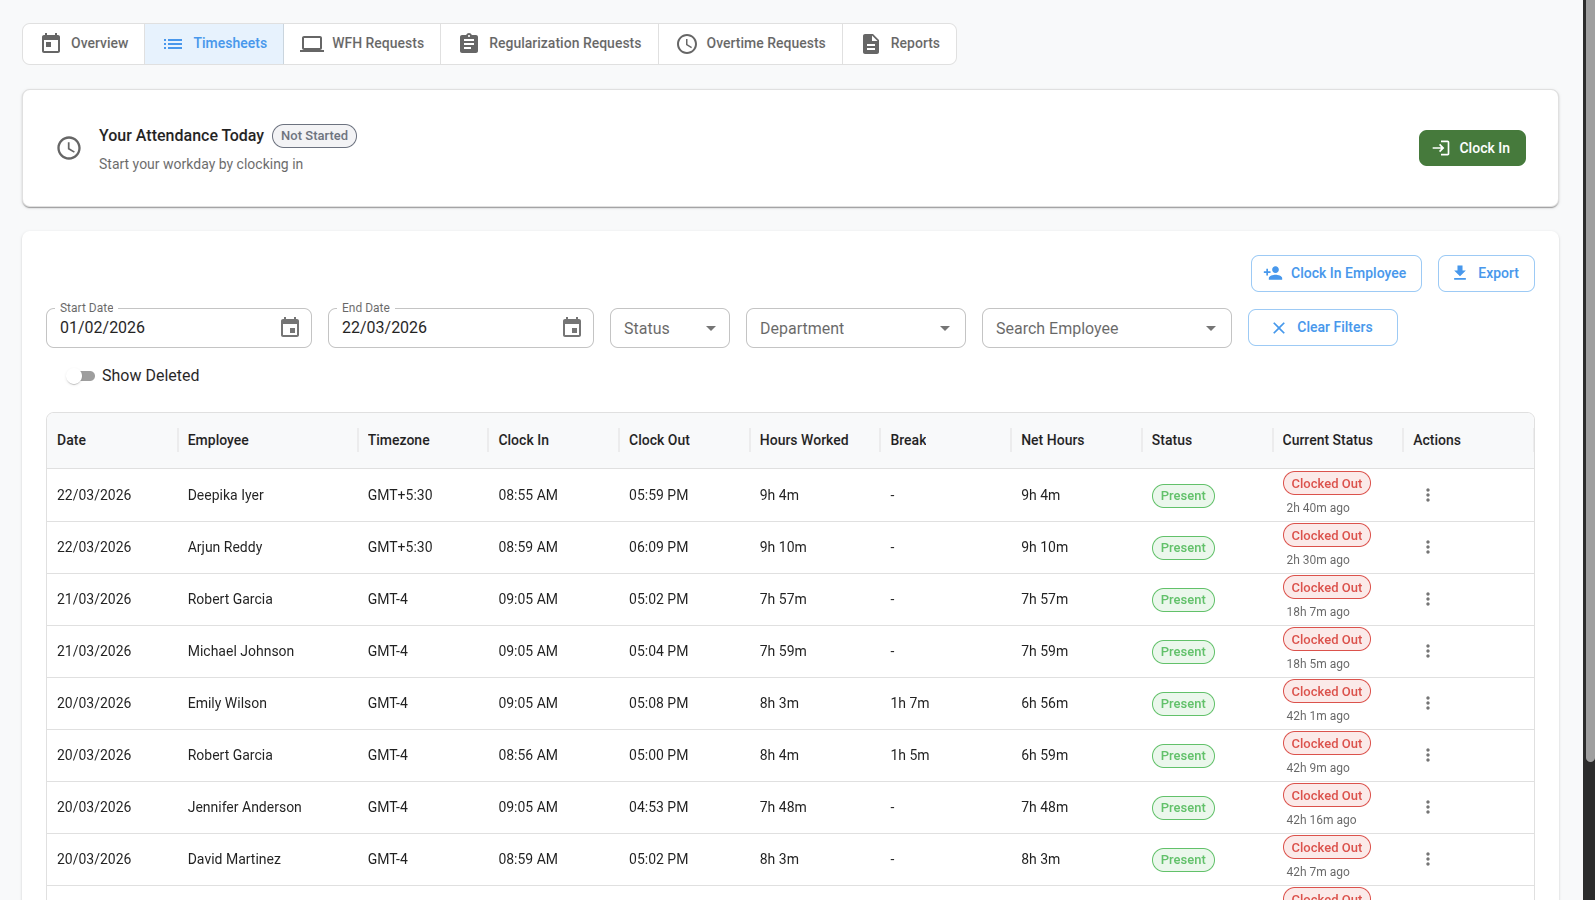Click three-dot menu for Emily Wilson row
1595x900 pixels.
[1427, 703]
